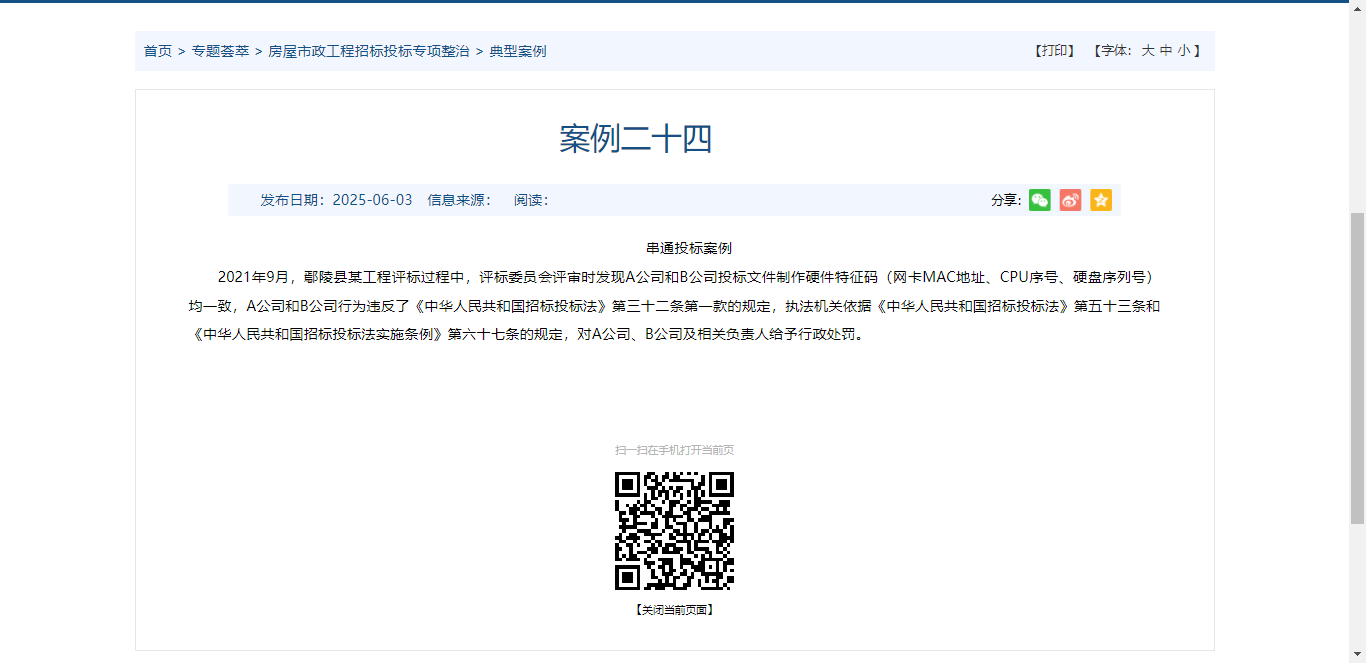Open 房屋市政工程招标投标专项整治 breadcrumb link
This screenshot has height=663, width=1366.
pyautogui.click(x=369, y=51)
